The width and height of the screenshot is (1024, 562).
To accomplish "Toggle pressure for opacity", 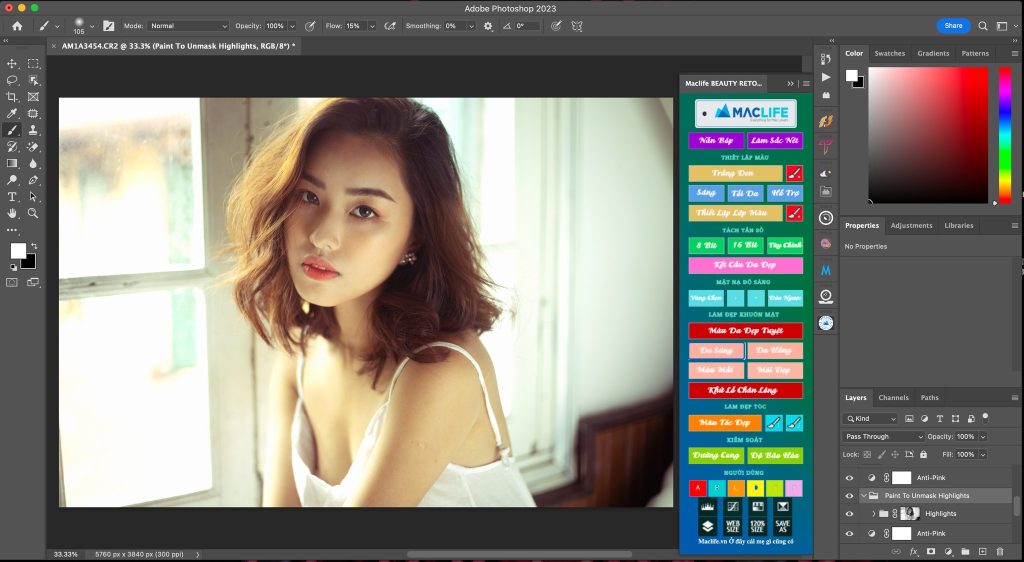I will [310, 26].
